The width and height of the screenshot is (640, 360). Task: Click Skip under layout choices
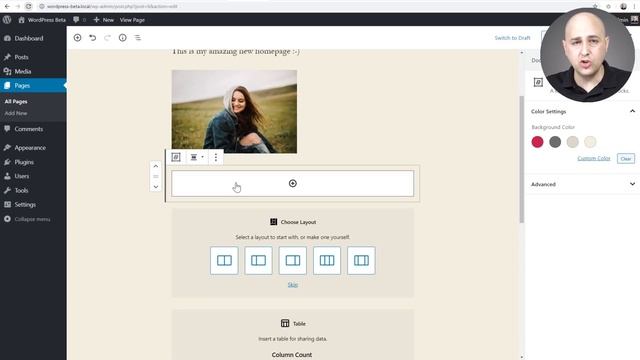pyautogui.click(x=293, y=285)
